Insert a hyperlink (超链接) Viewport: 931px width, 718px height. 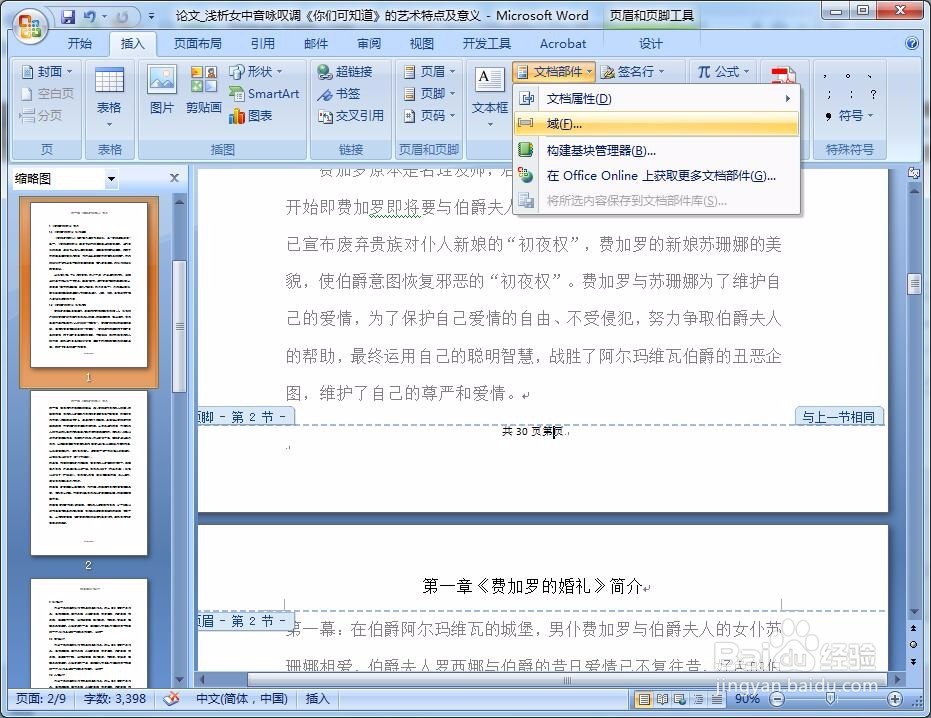pyautogui.click(x=345, y=72)
